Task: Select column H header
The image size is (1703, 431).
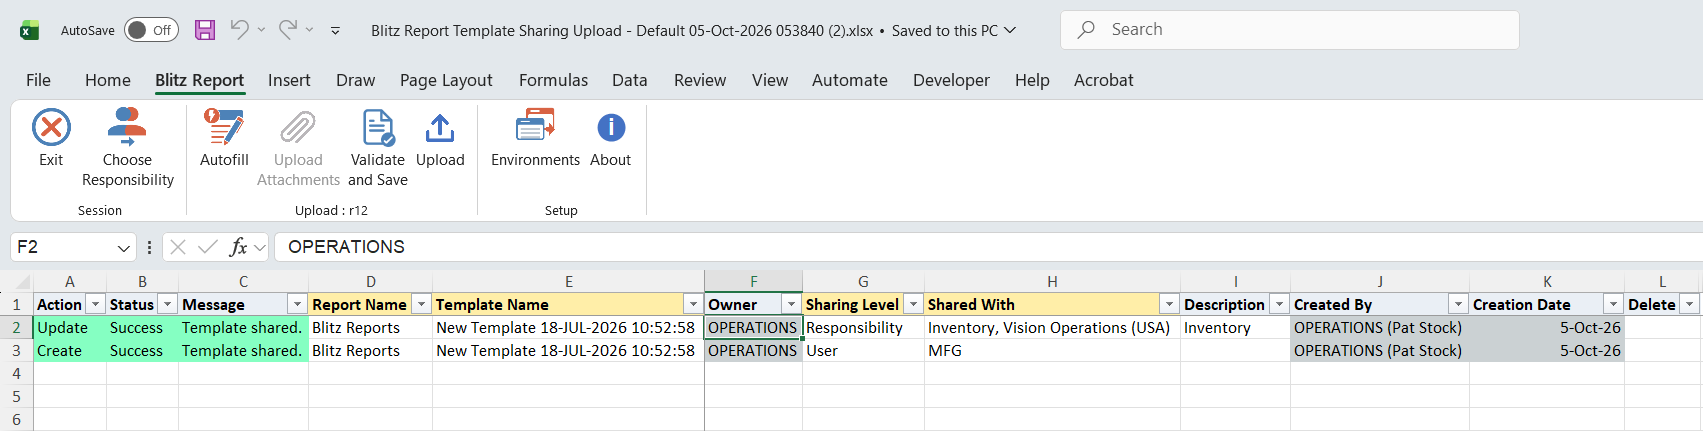Action: click(x=1052, y=282)
